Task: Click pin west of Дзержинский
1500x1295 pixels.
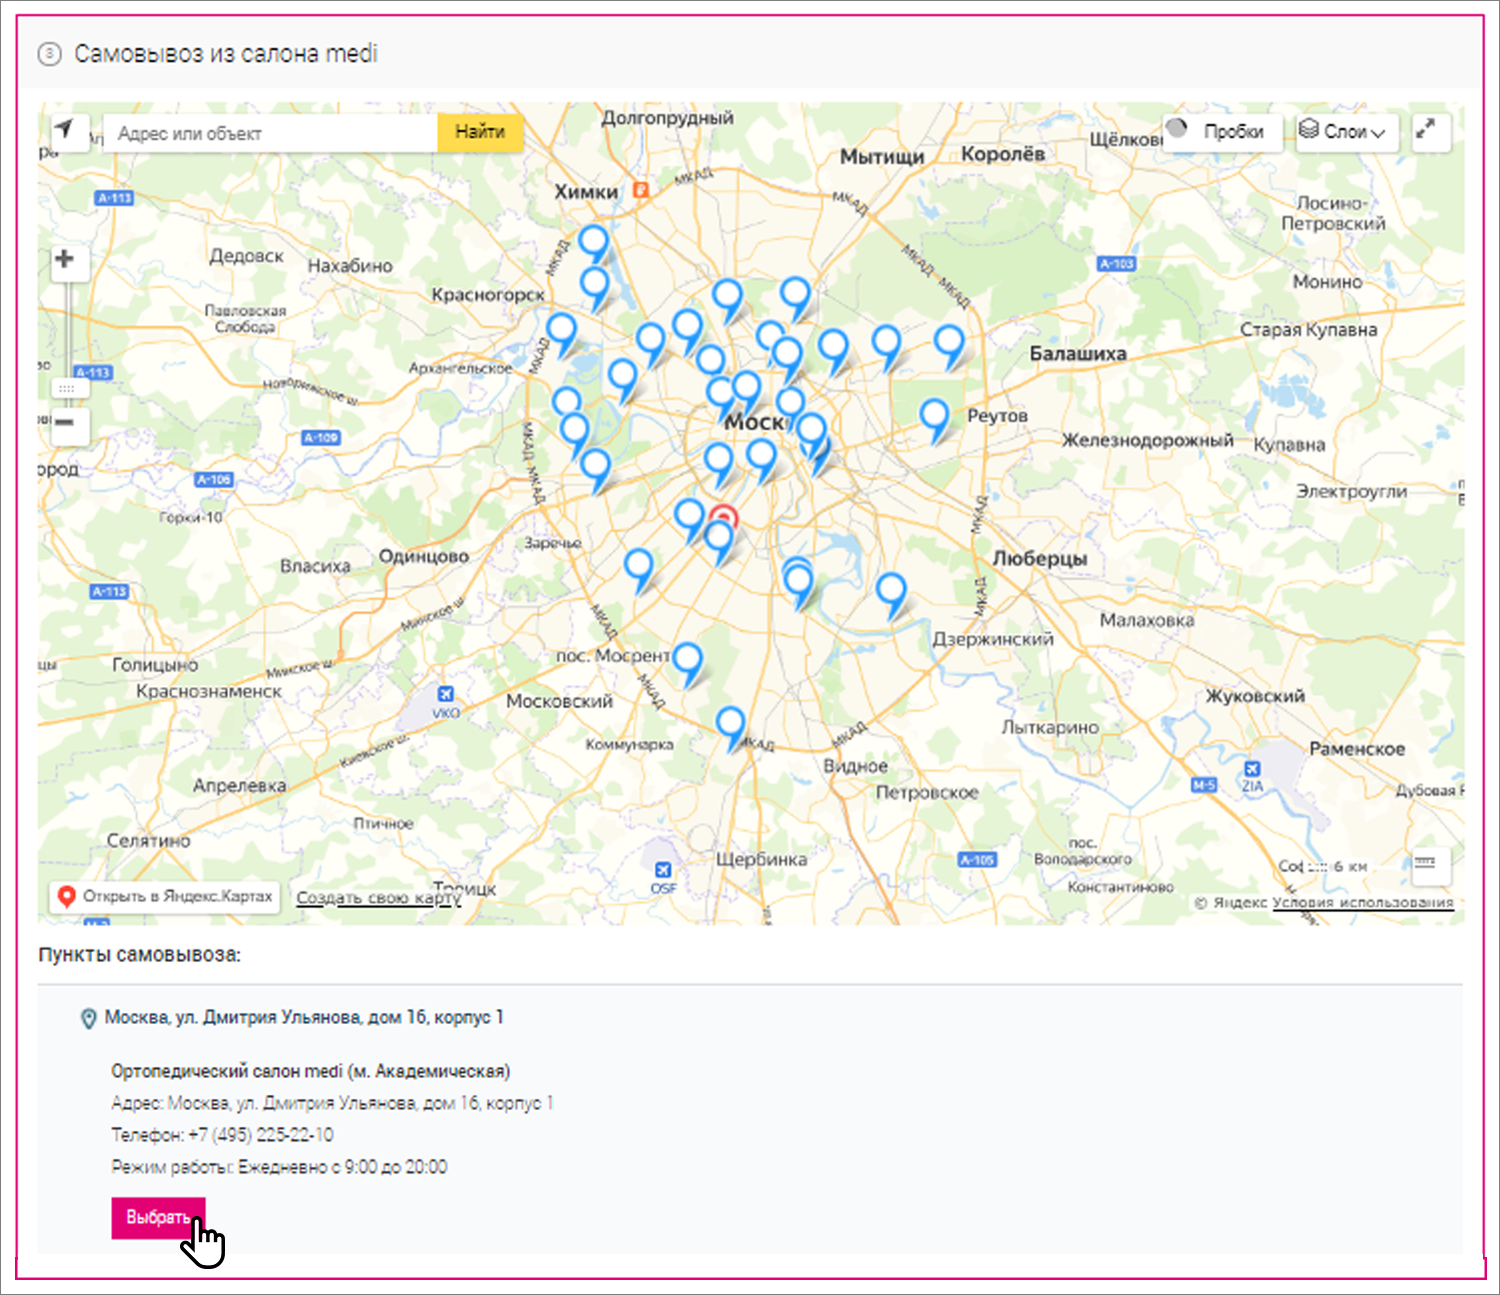Action: pyautogui.click(x=891, y=592)
